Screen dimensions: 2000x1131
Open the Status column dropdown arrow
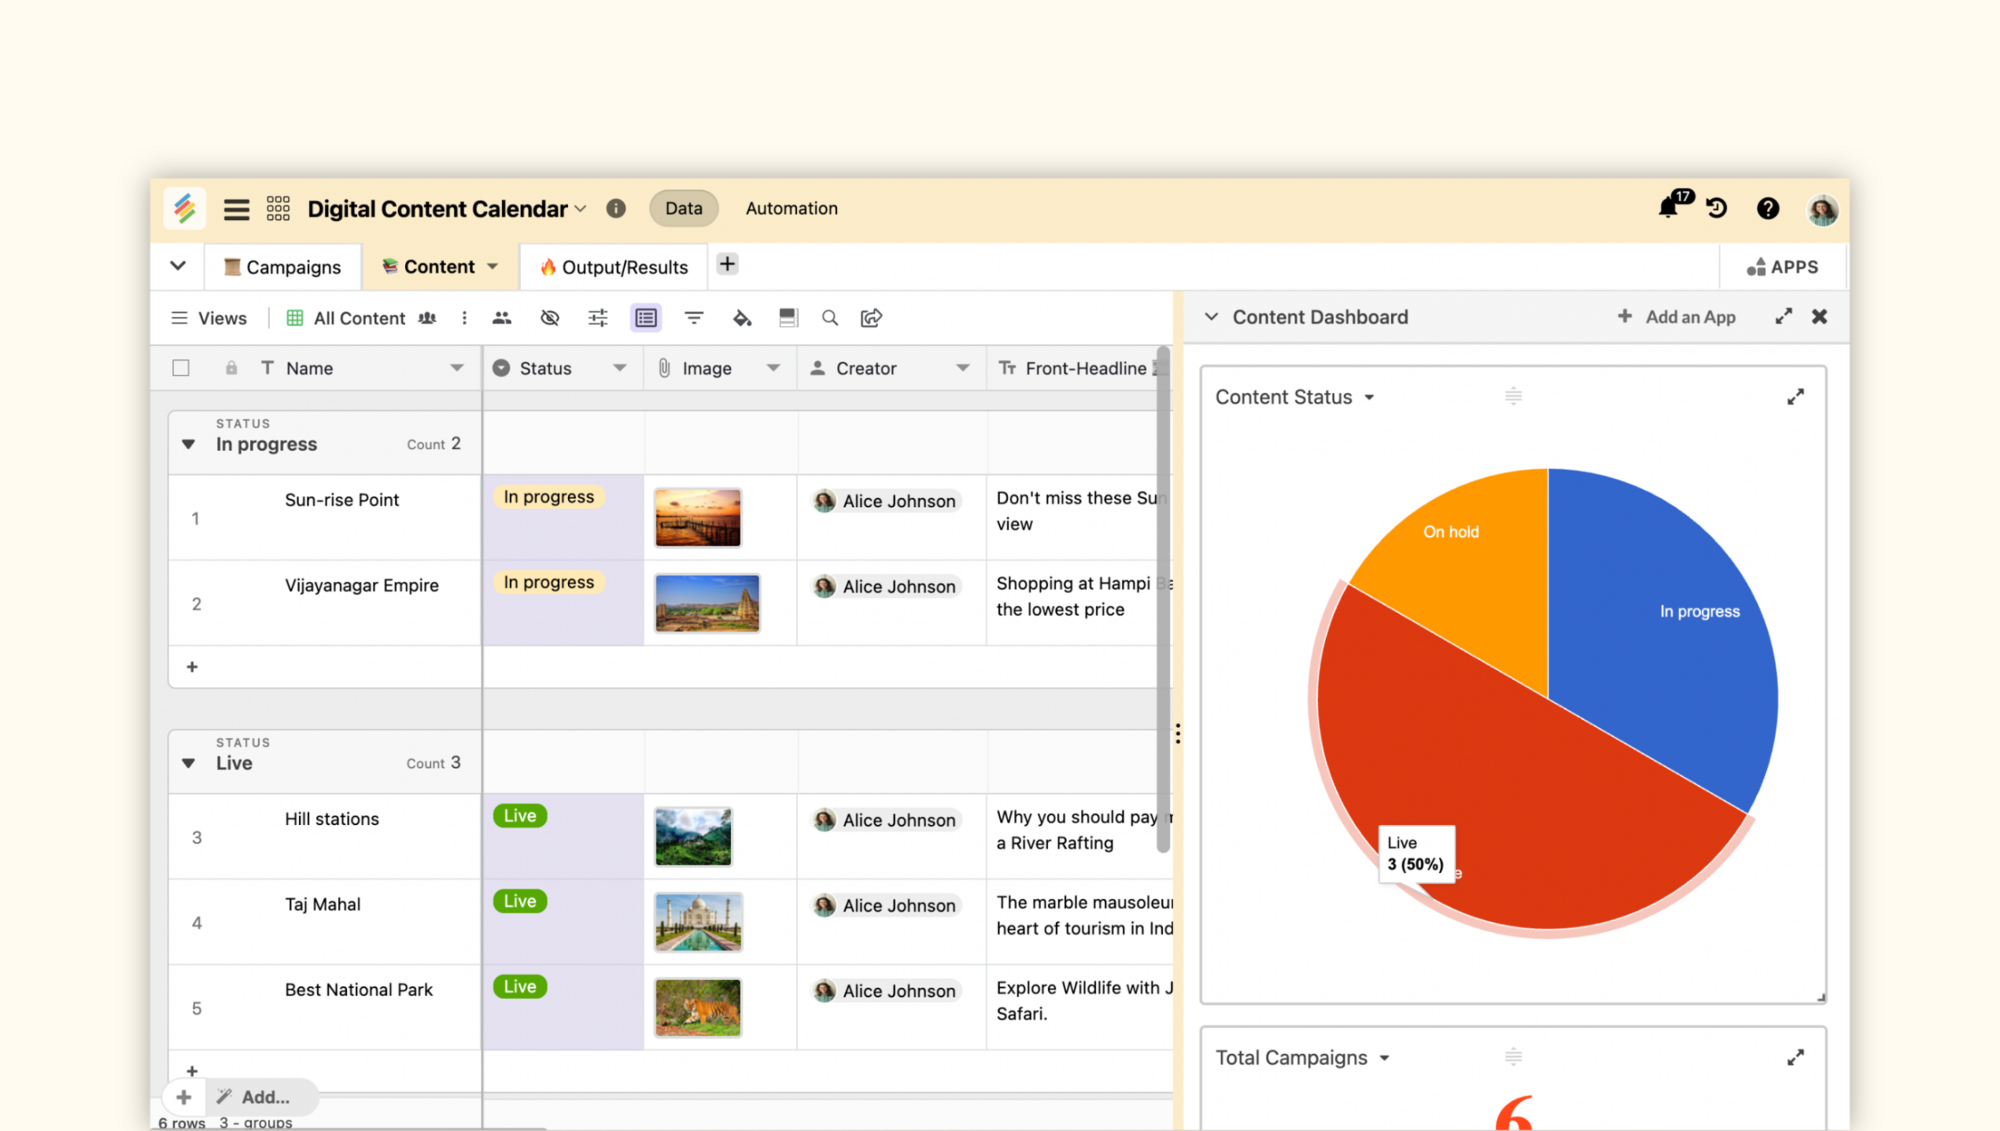620,368
